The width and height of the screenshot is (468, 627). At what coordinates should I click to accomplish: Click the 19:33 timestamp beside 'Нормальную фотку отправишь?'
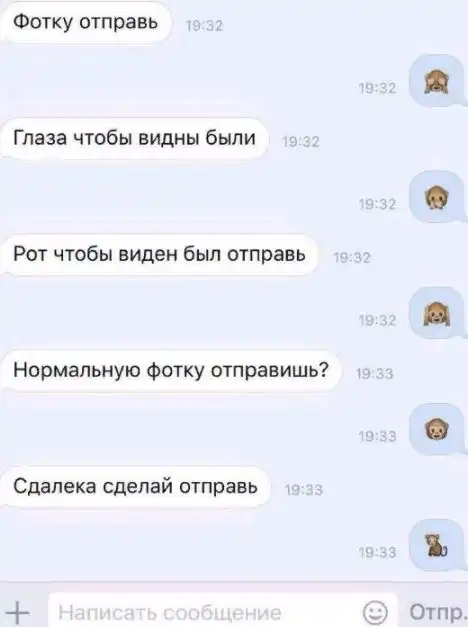374,374
